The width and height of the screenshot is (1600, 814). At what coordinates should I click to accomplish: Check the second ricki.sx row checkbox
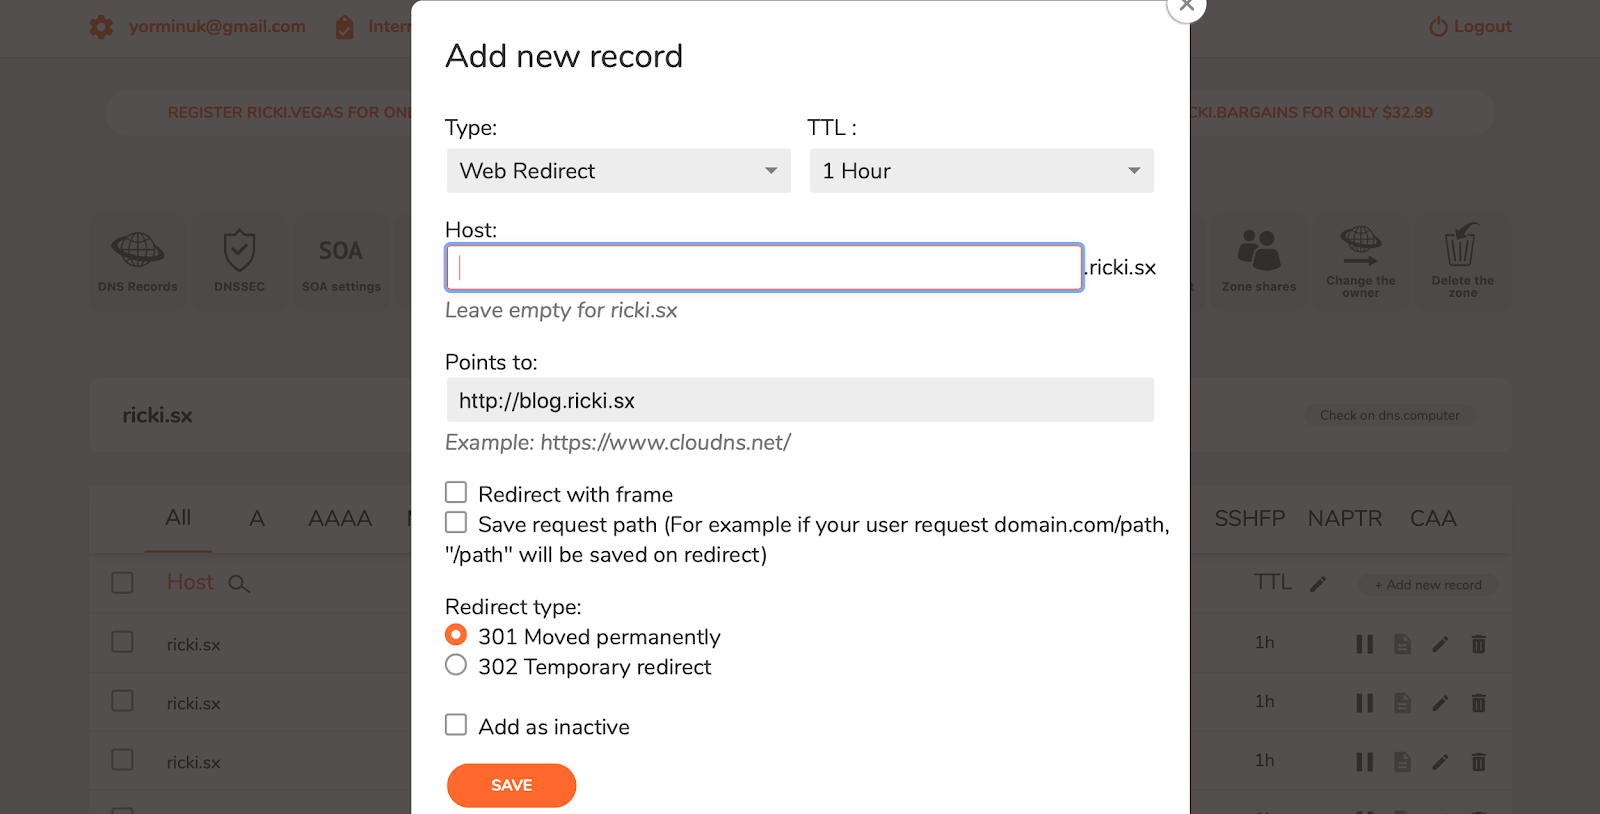pyautogui.click(x=122, y=701)
